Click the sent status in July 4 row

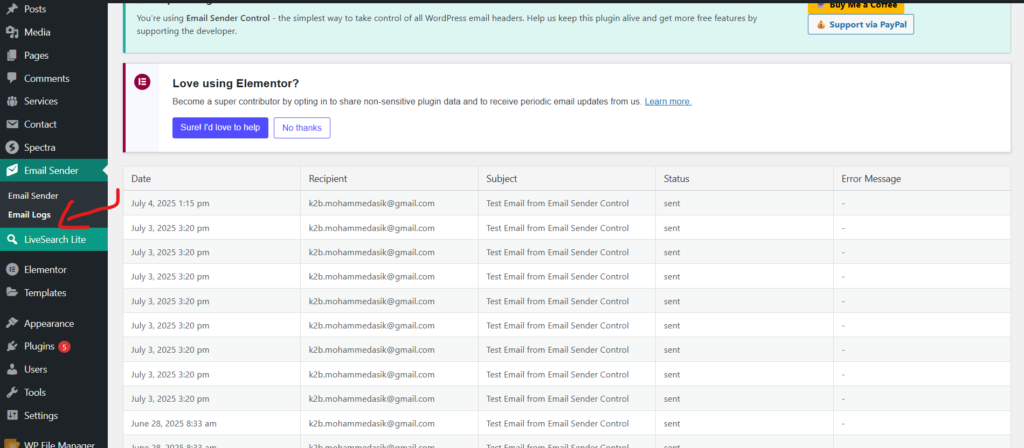click(x=672, y=203)
